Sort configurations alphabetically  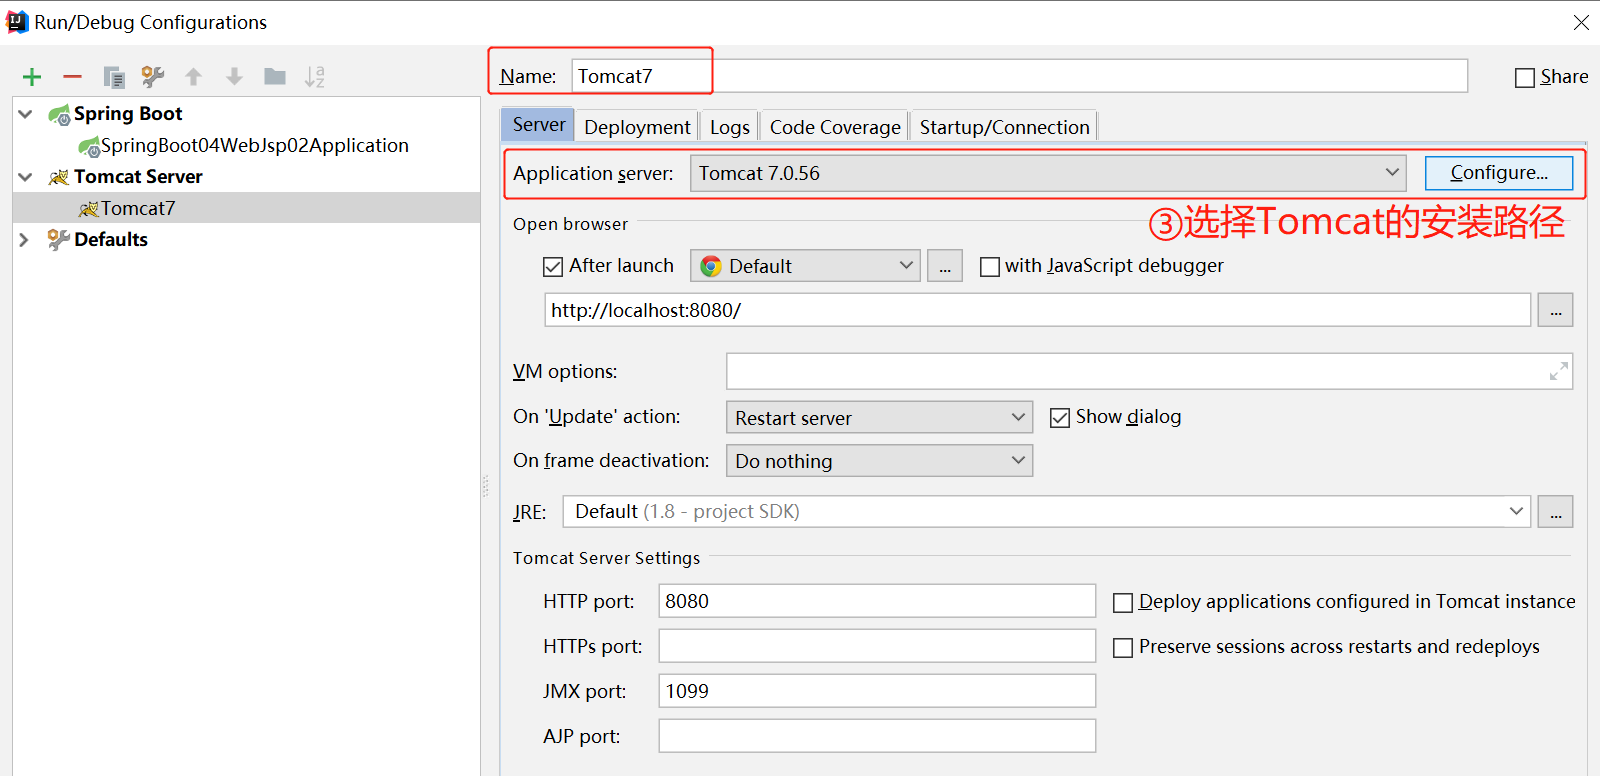[315, 77]
